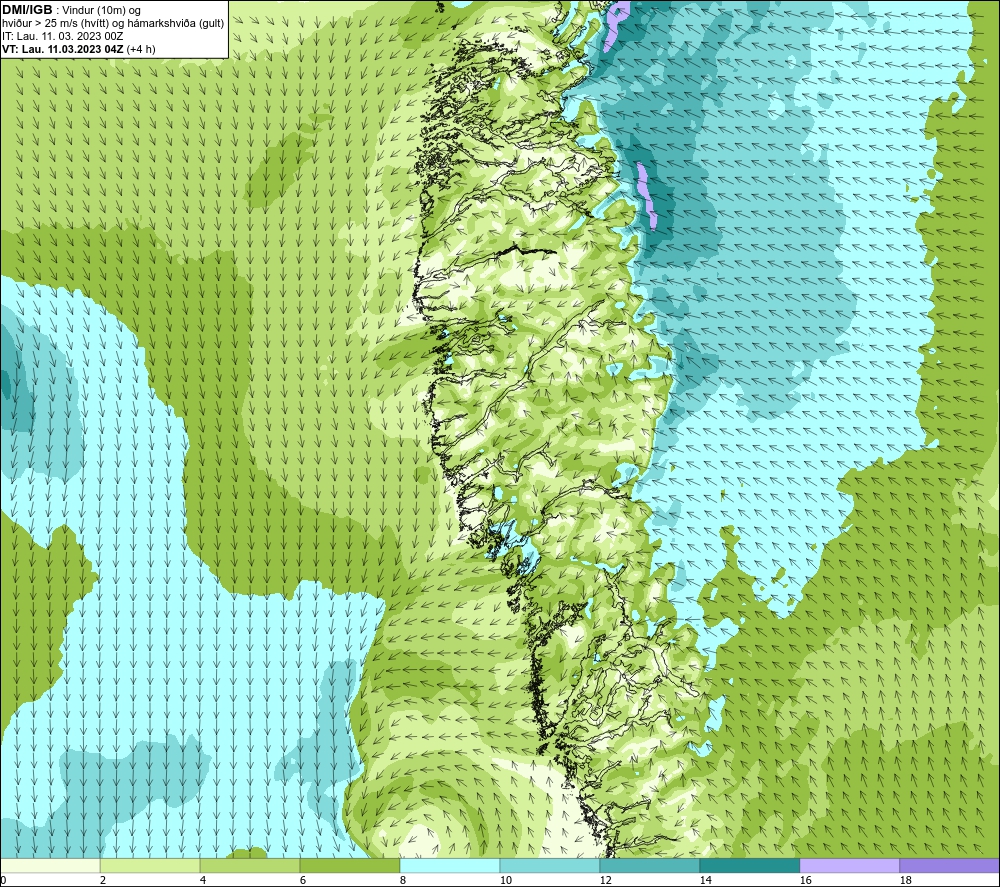Viewport: 1000px width, 887px height.
Task: Click the 12–14 m/s medium teal swatch
Action: pyautogui.click(x=649, y=866)
